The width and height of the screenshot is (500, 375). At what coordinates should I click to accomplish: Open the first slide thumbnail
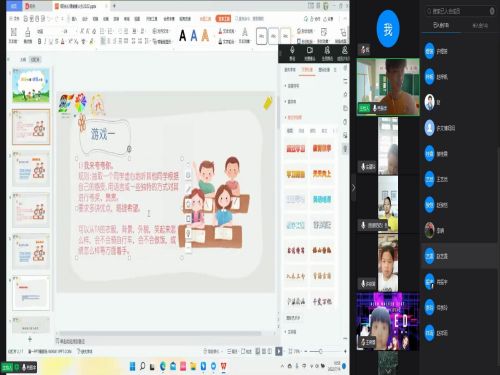31,86
